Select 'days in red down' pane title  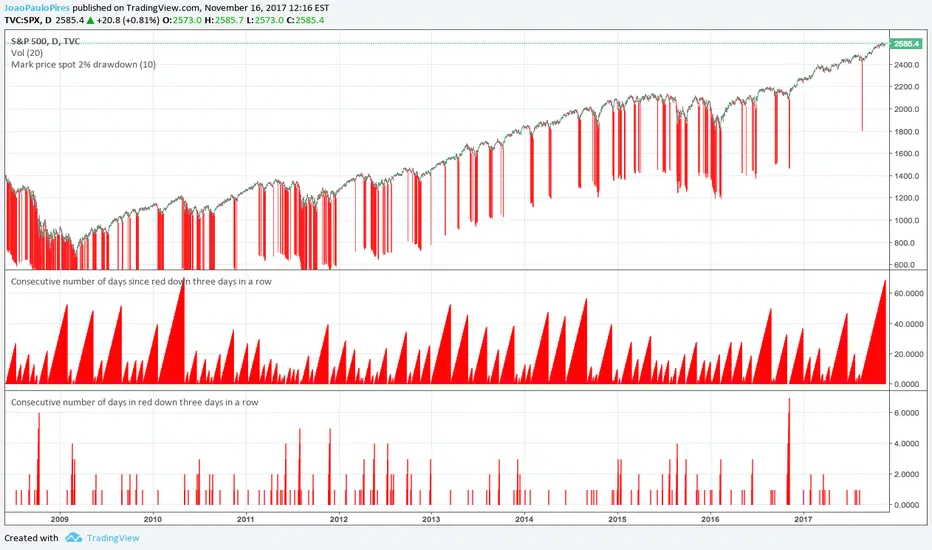[134, 402]
